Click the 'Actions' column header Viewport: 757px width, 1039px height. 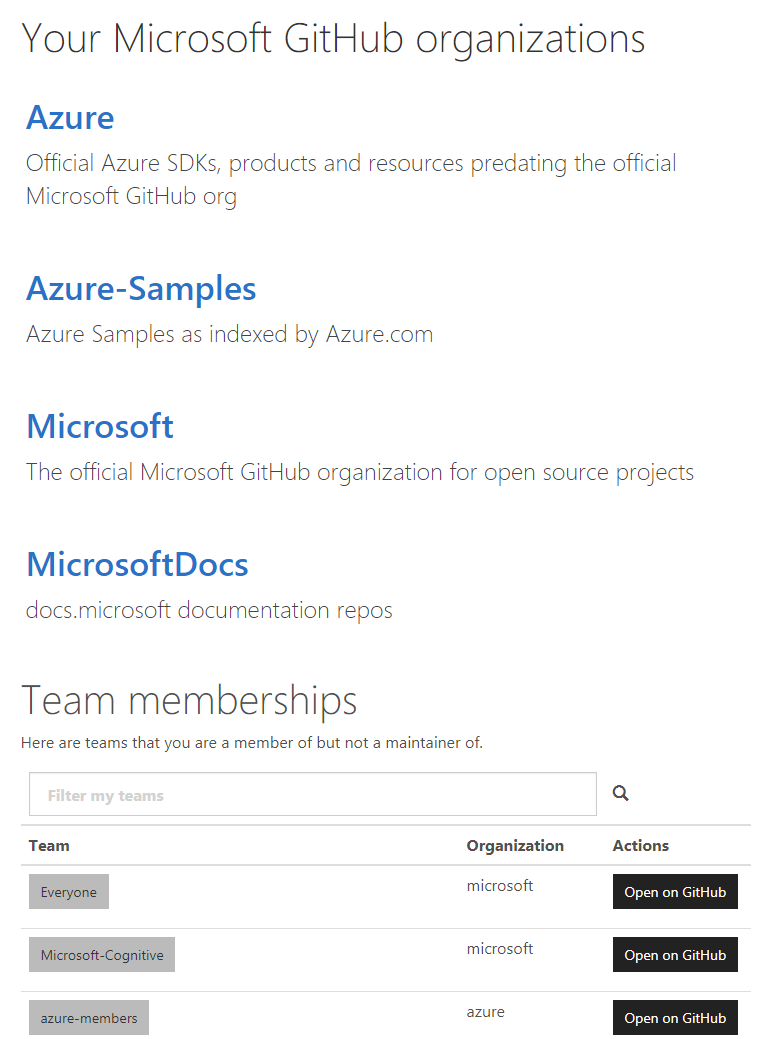[x=640, y=846]
